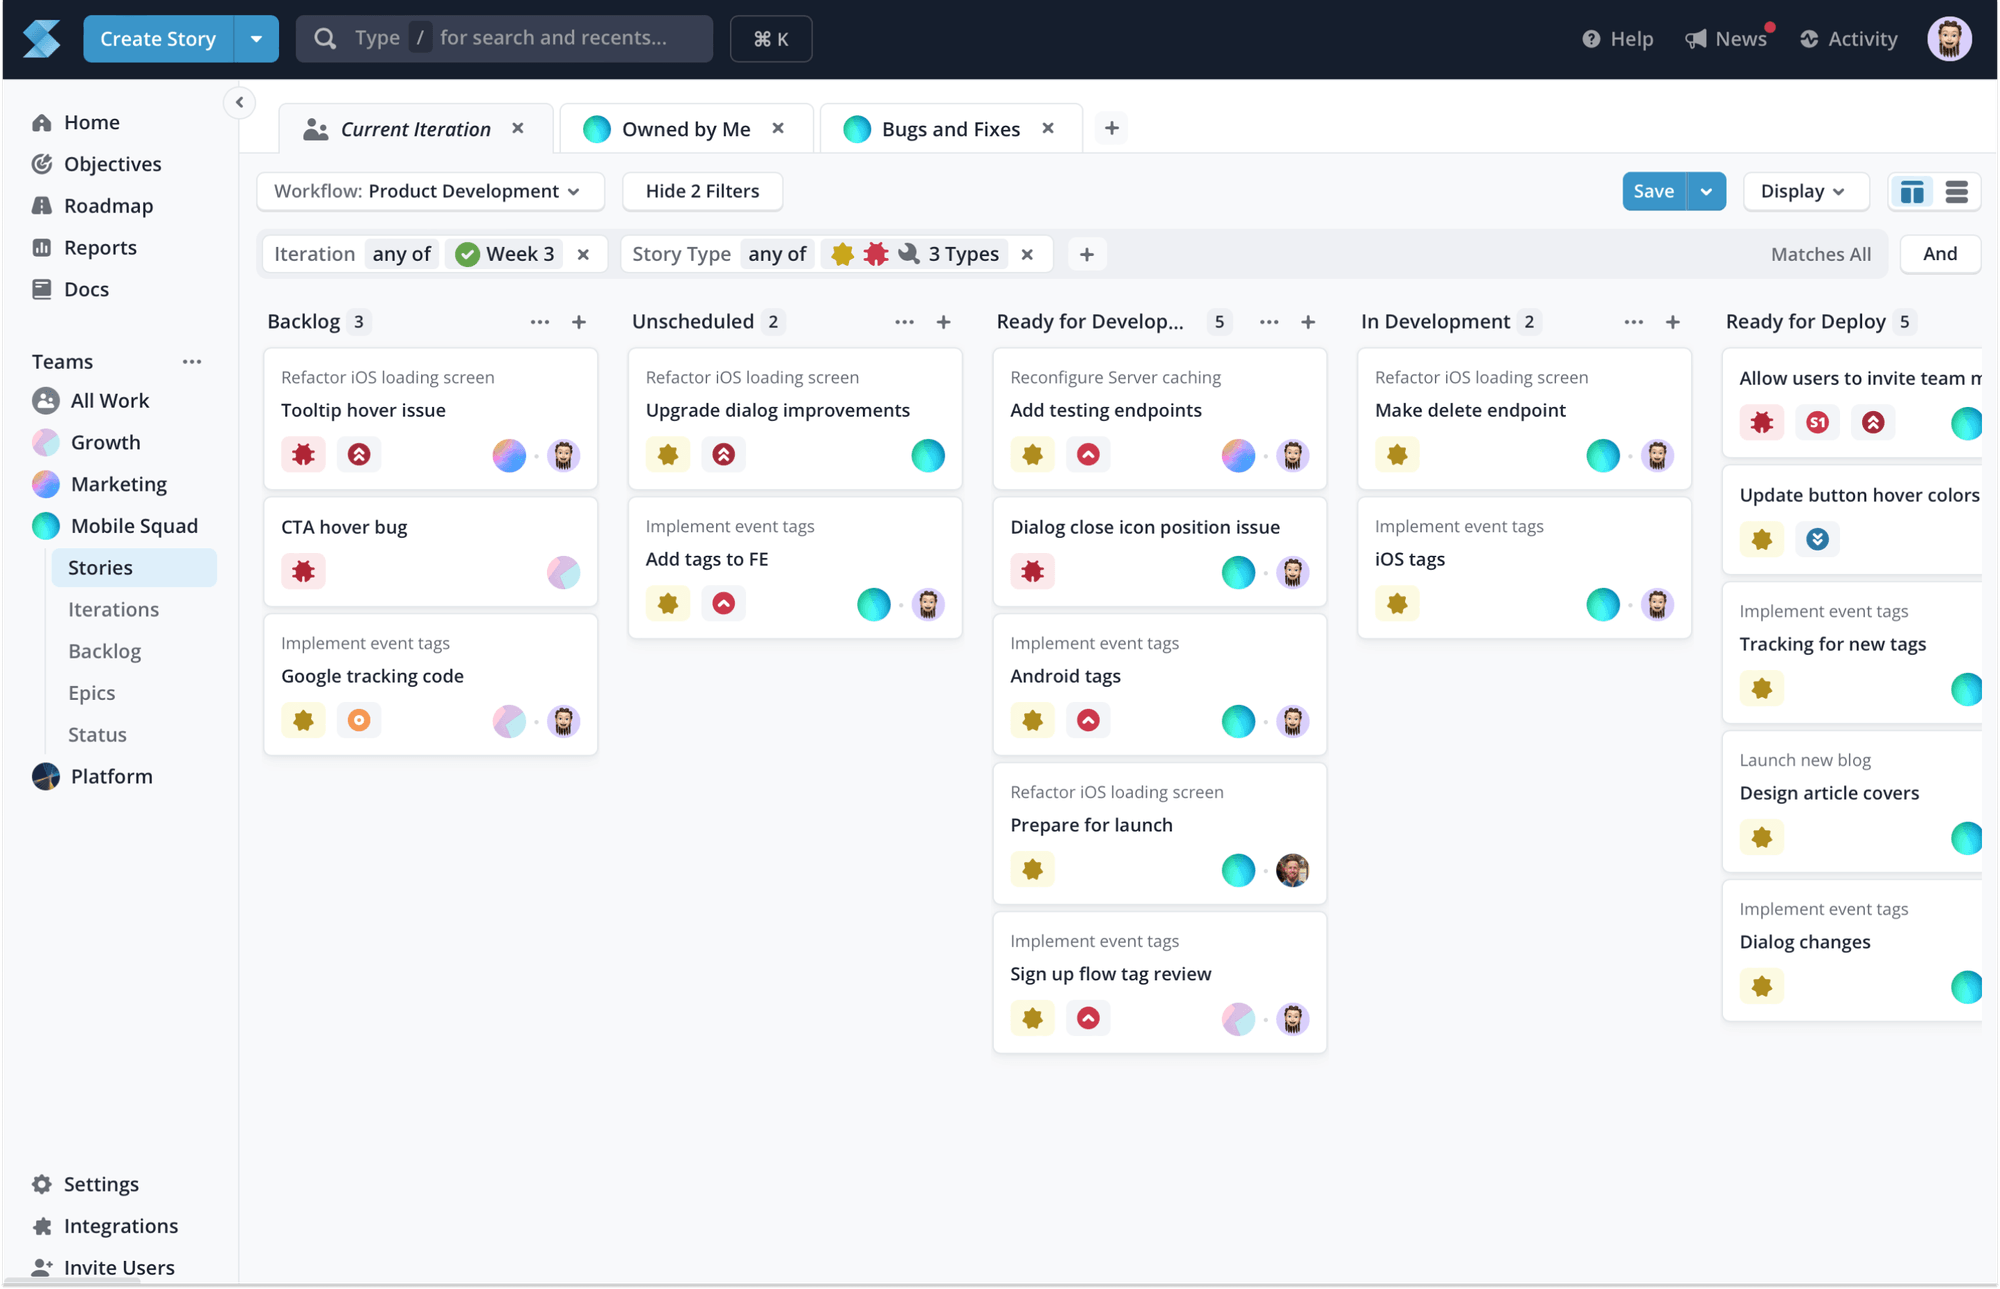
Task: Collapse the left sidebar with the arrow
Action: (239, 102)
